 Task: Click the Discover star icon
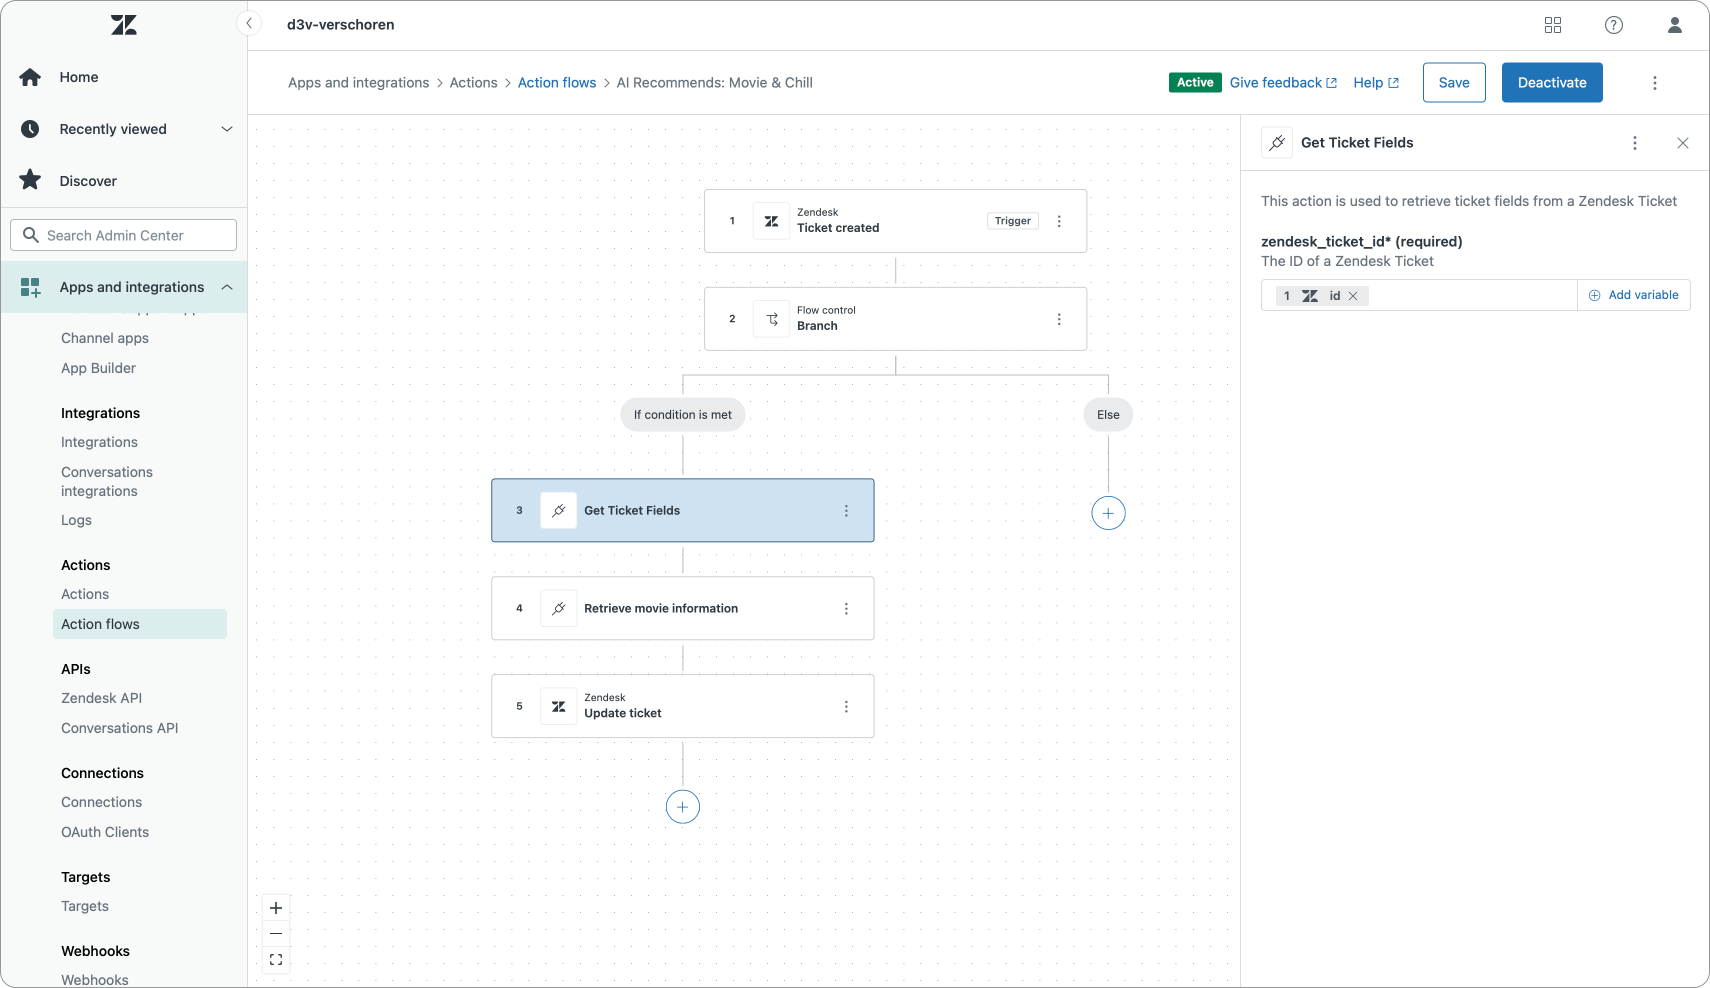(x=30, y=180)
